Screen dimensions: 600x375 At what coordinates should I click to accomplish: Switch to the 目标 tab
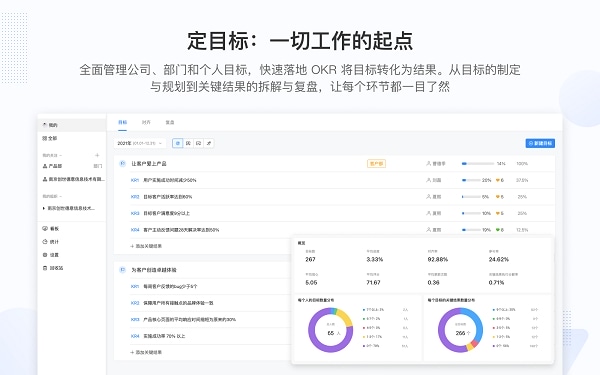[122, 122]
